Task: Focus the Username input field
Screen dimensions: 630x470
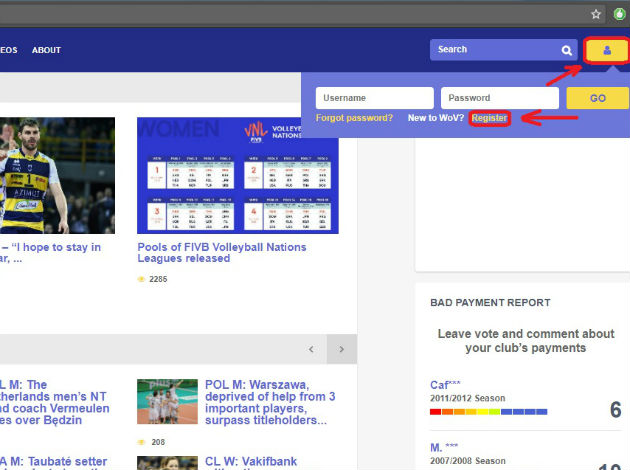Action: 374,98
